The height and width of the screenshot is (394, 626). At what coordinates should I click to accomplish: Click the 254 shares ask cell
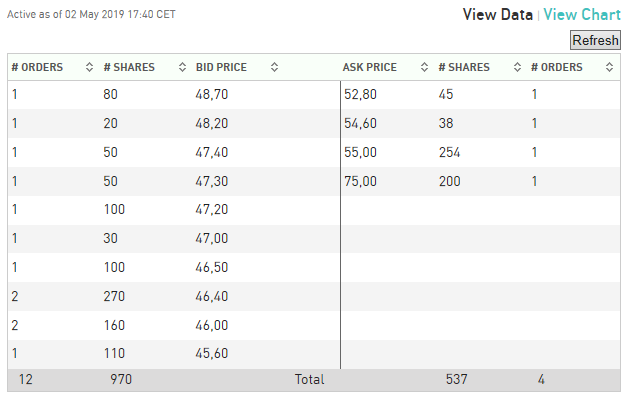tap(450, 152)
